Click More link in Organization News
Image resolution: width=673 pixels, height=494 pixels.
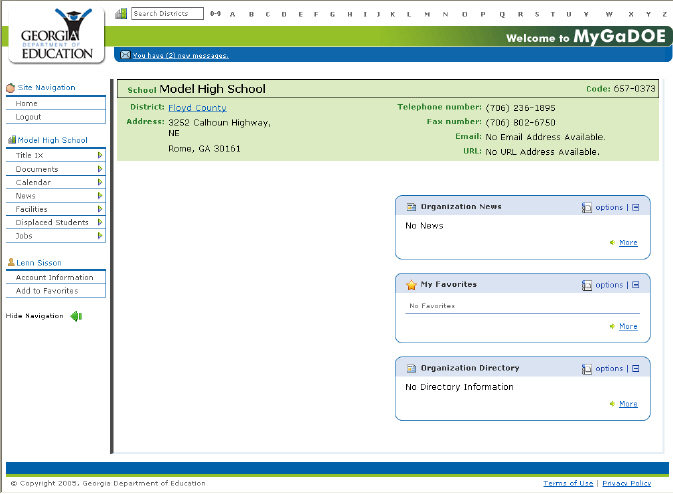[x=628, y=242]
